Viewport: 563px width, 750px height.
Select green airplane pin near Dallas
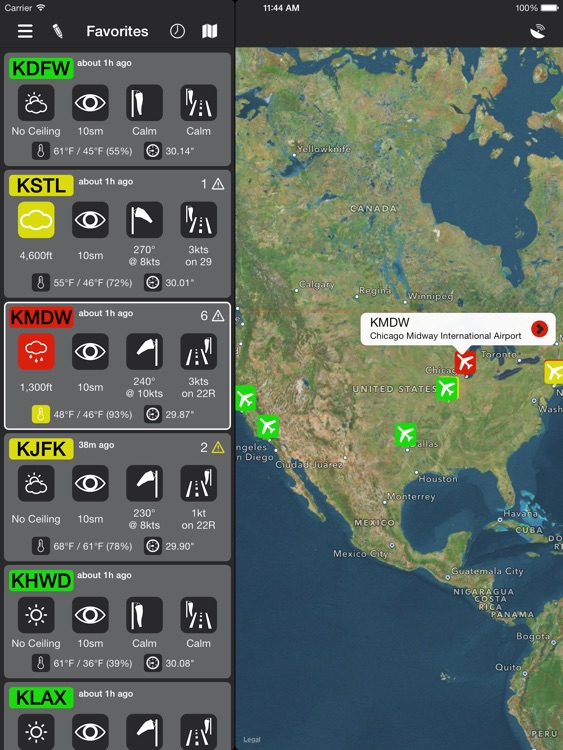click(405, 434)
